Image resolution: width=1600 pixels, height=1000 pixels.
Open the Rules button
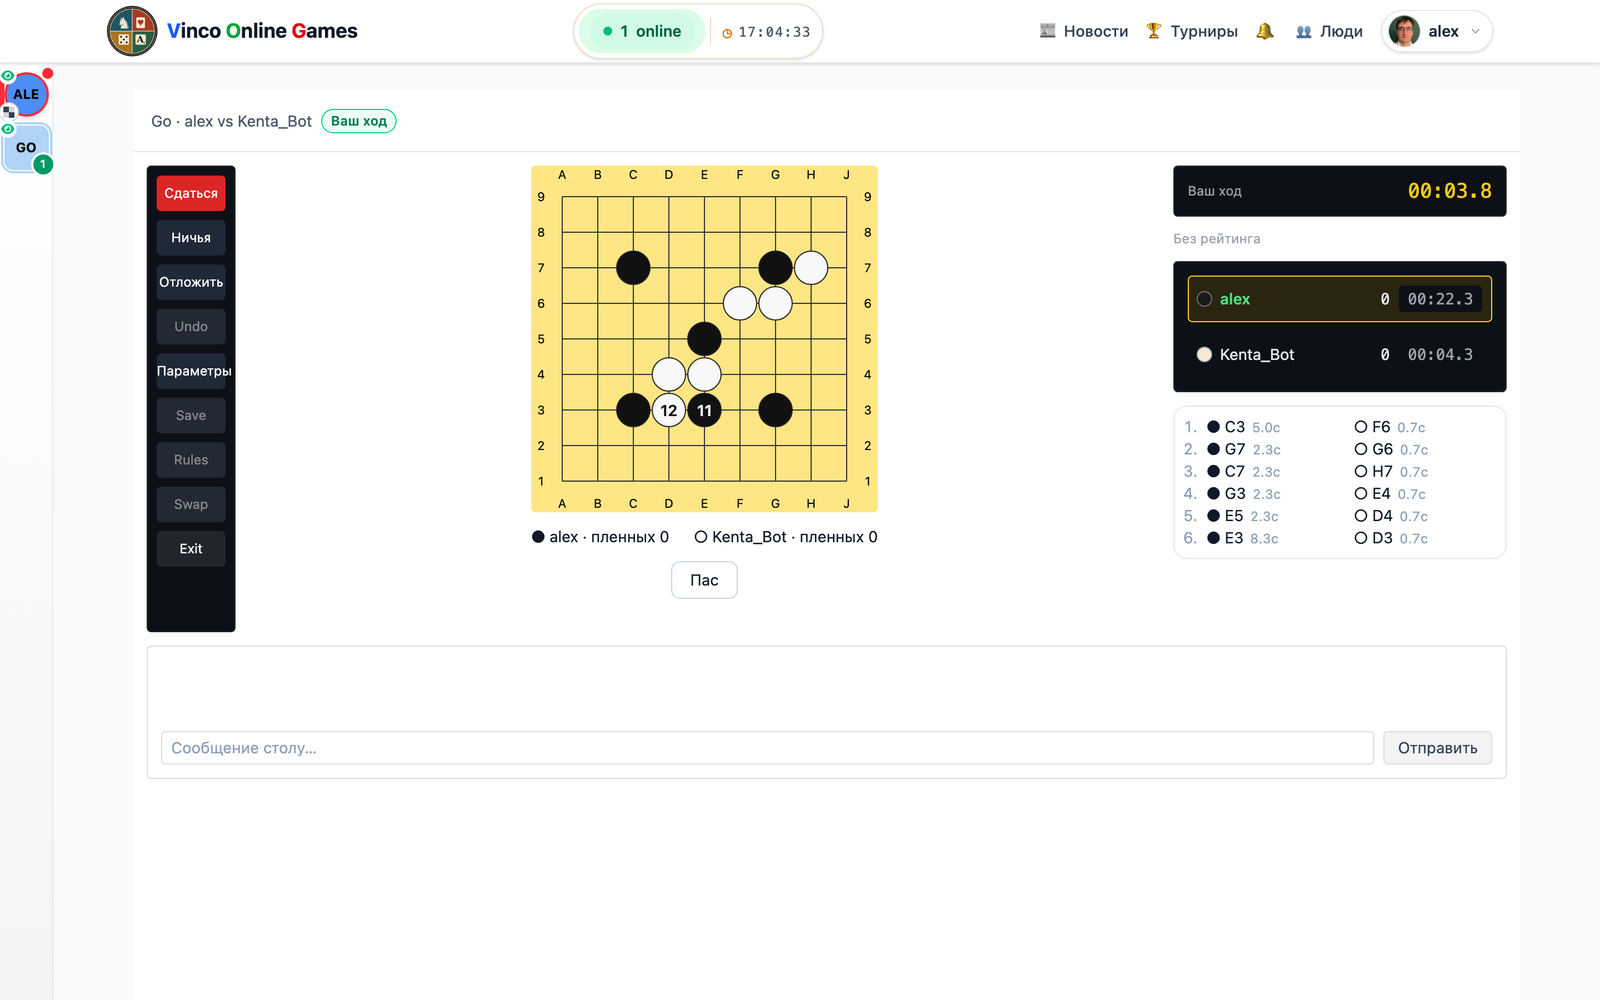click(x=191, y=460)
